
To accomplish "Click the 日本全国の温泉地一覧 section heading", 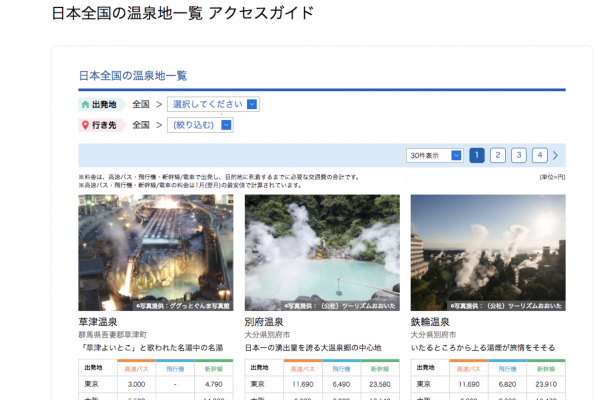I will tap(133, 76).
